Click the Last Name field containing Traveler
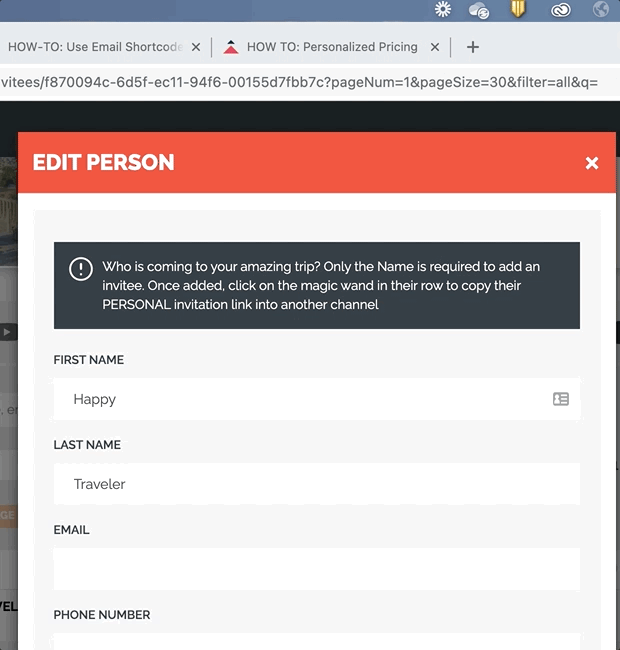This screenshot has width=620, height=650. 317,484
